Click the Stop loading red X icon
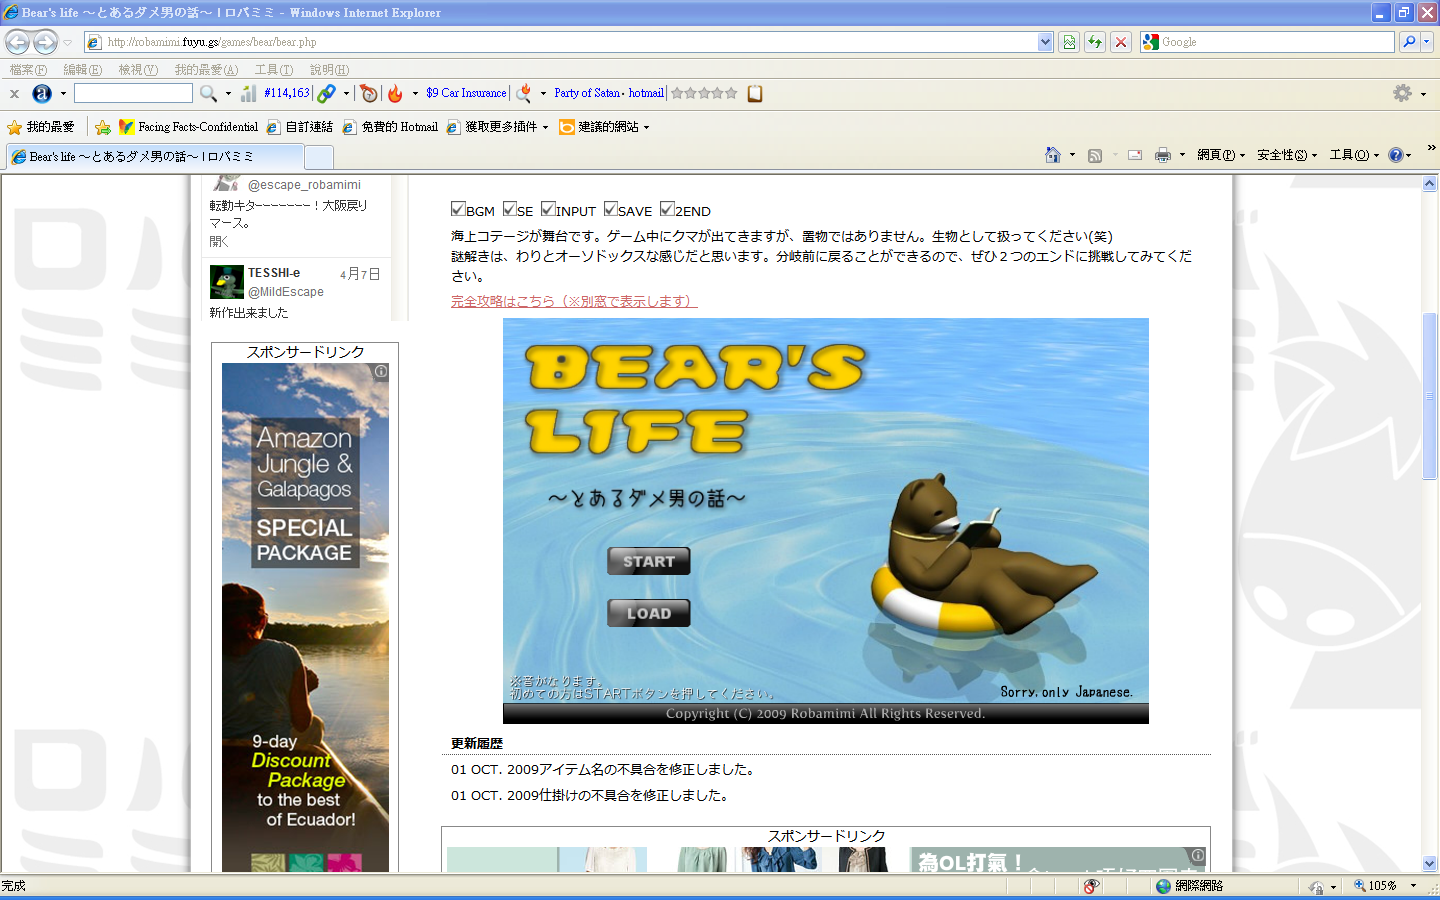Screen dimensions: 1440x900 1121,42
